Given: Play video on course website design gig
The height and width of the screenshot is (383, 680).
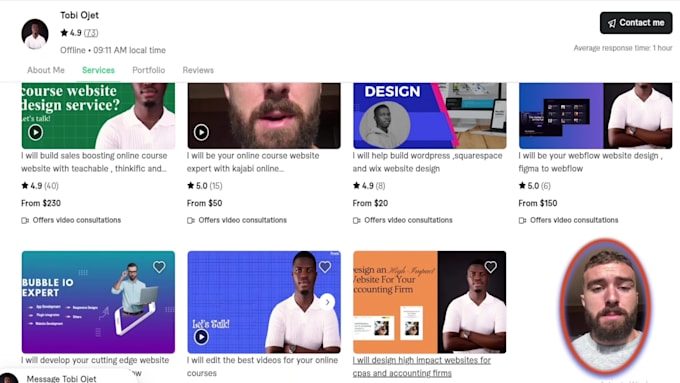Looking at the screenshot, I should pyautogui.click(x=36, y=132).
